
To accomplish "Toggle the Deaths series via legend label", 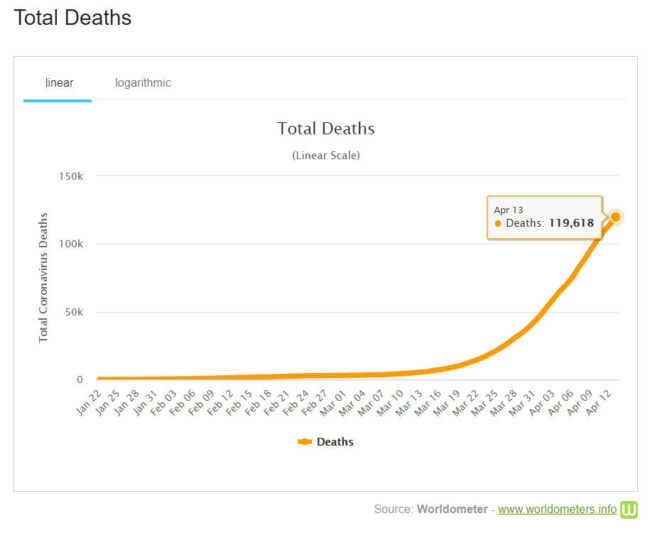I will [x=335, y=441].
